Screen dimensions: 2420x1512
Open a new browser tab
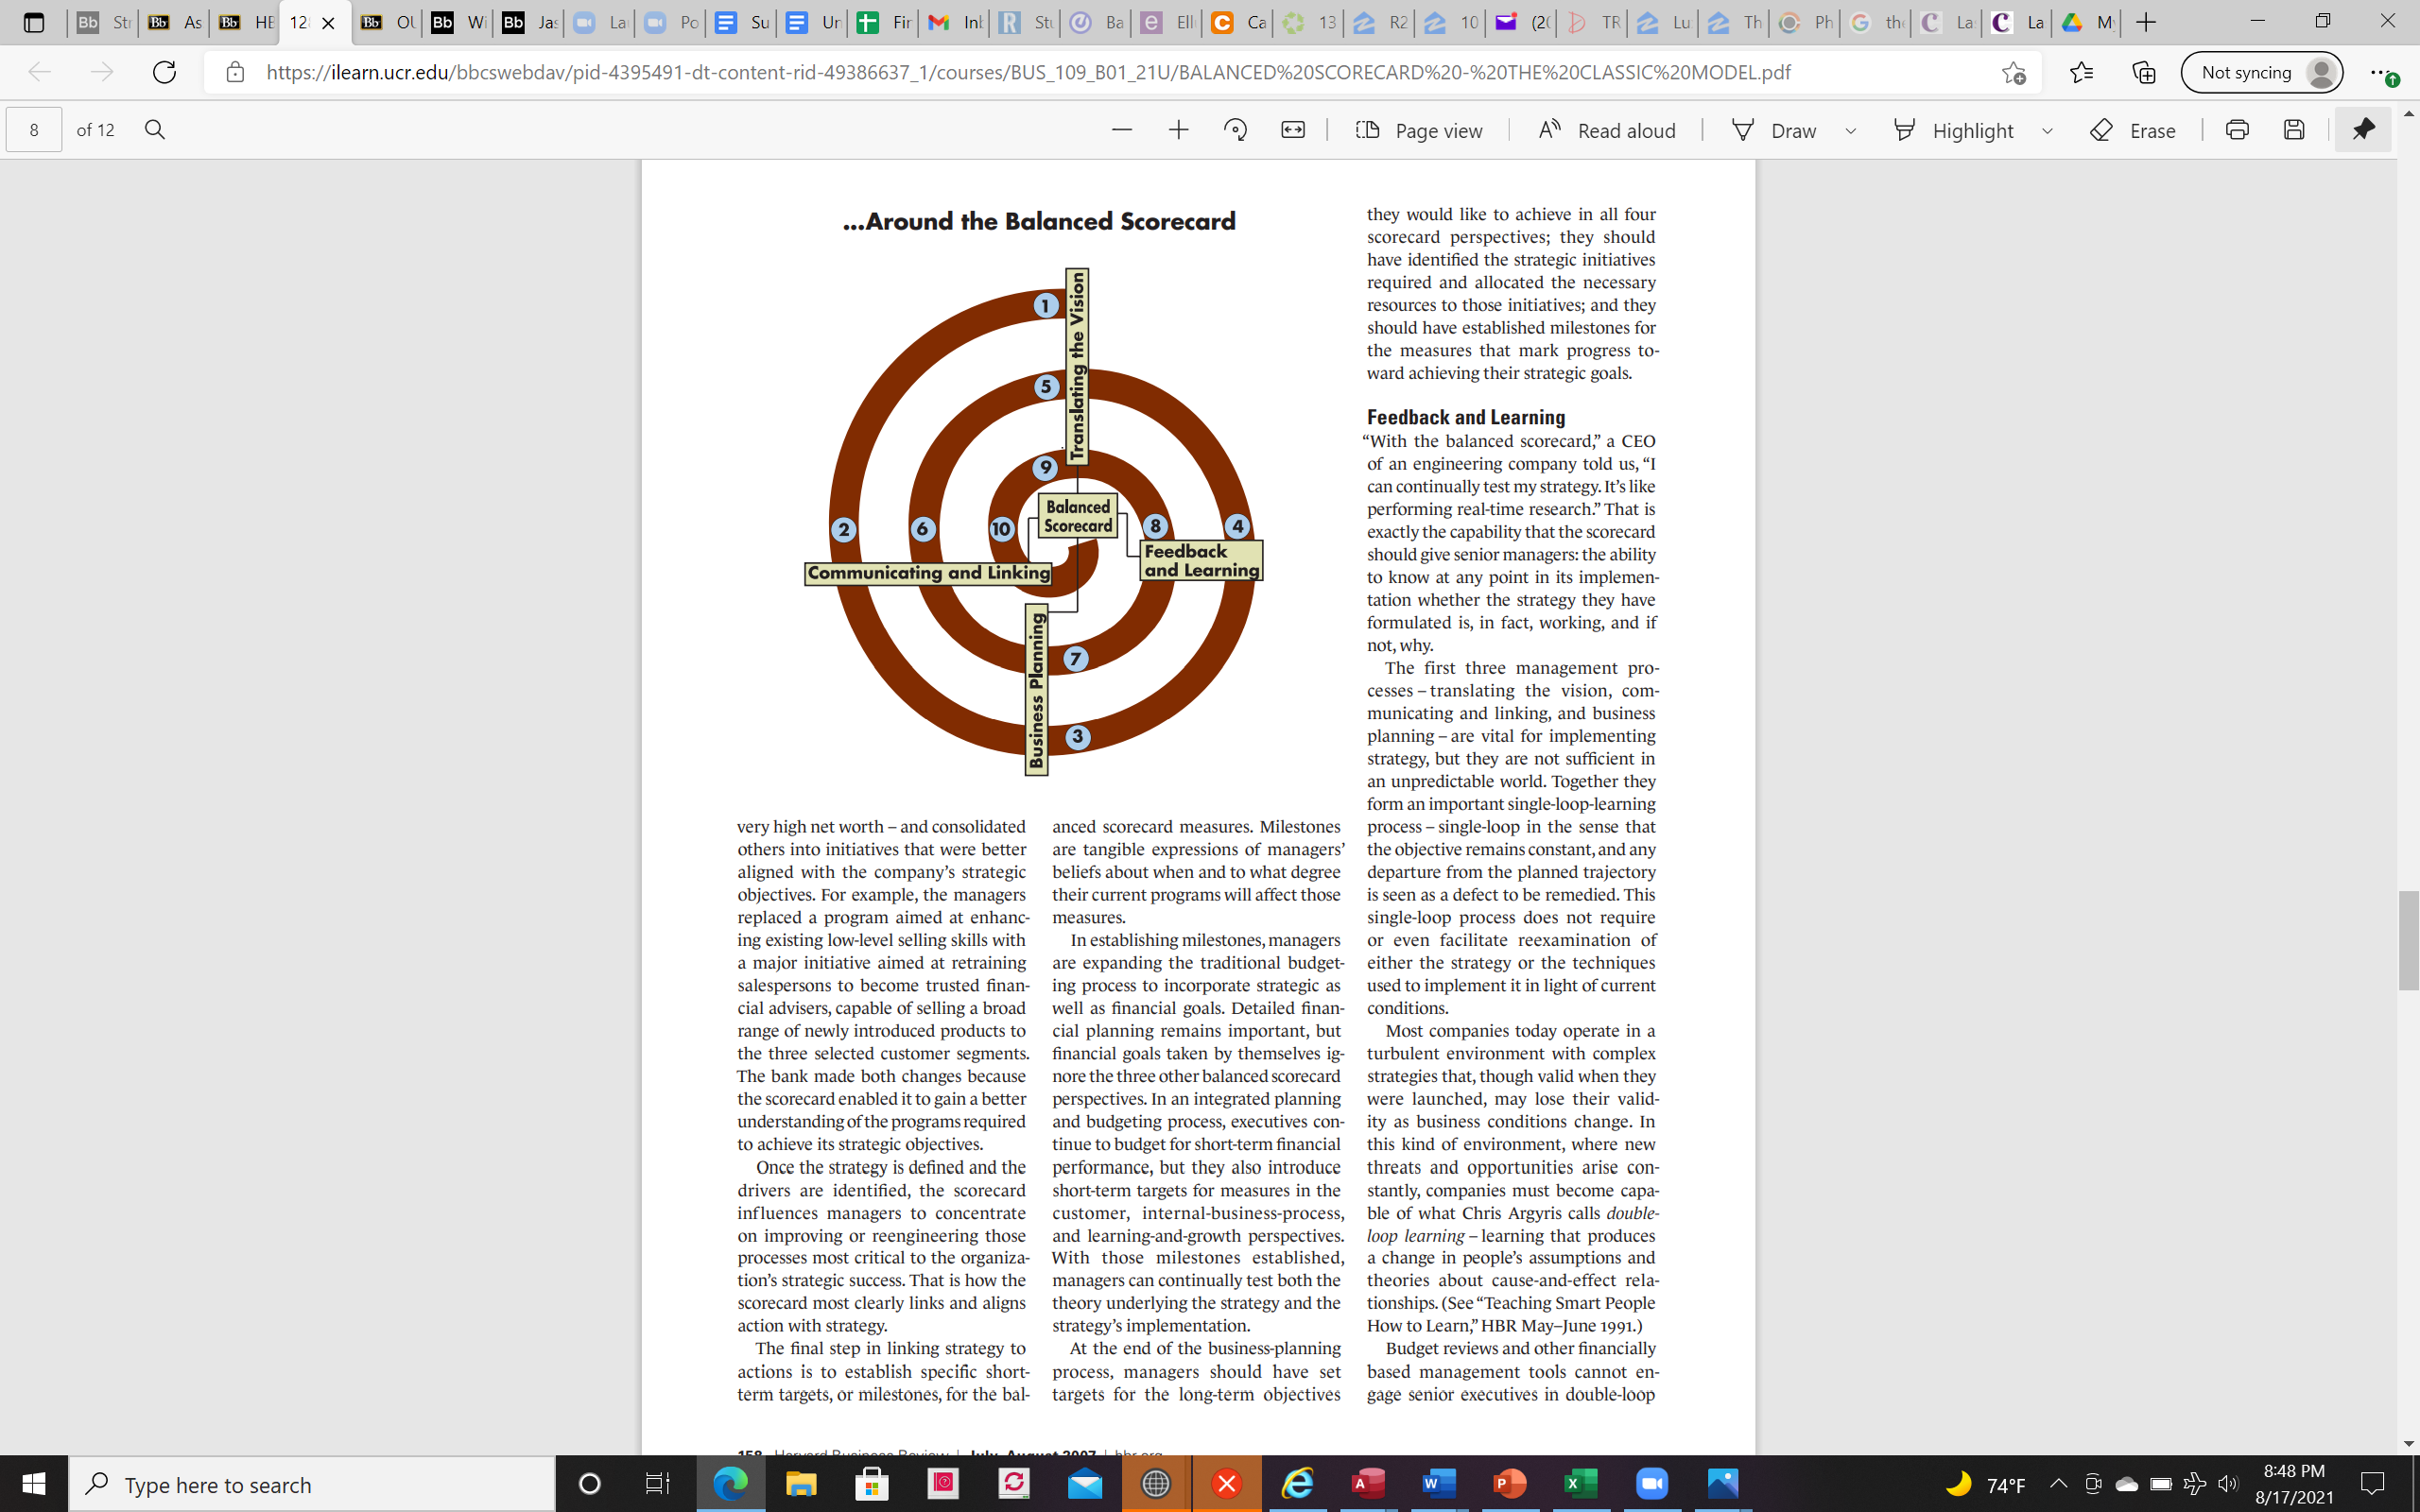[x=2146, y=22]
